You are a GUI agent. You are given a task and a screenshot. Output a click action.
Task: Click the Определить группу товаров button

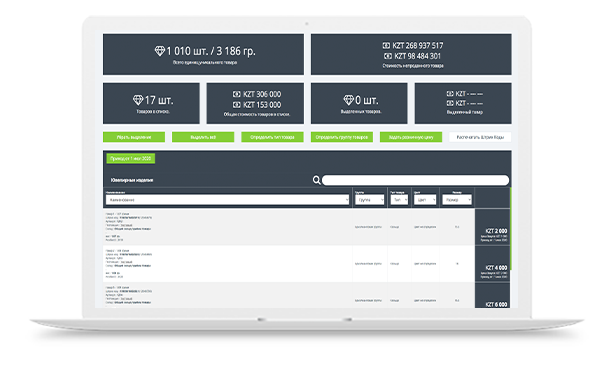click(342, 137)
